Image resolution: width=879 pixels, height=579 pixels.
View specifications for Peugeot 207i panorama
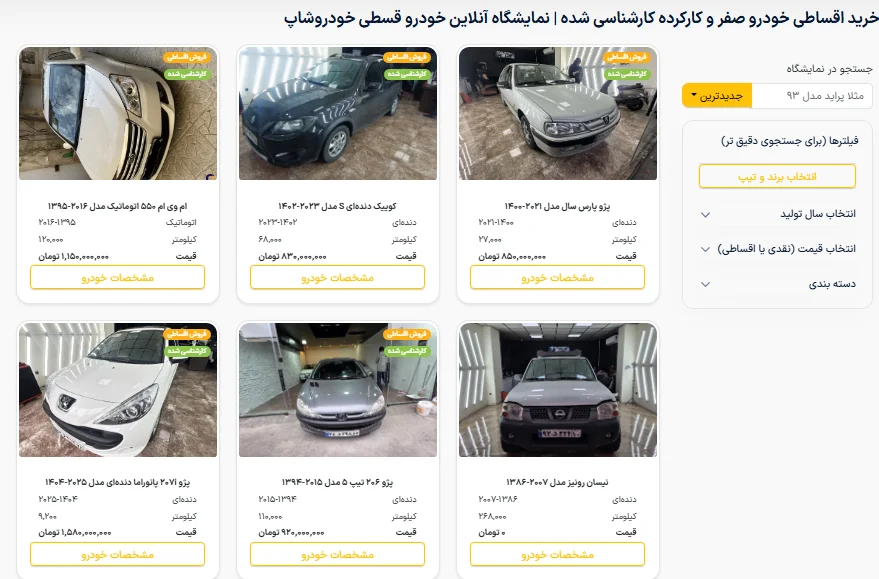pos(117,554)
